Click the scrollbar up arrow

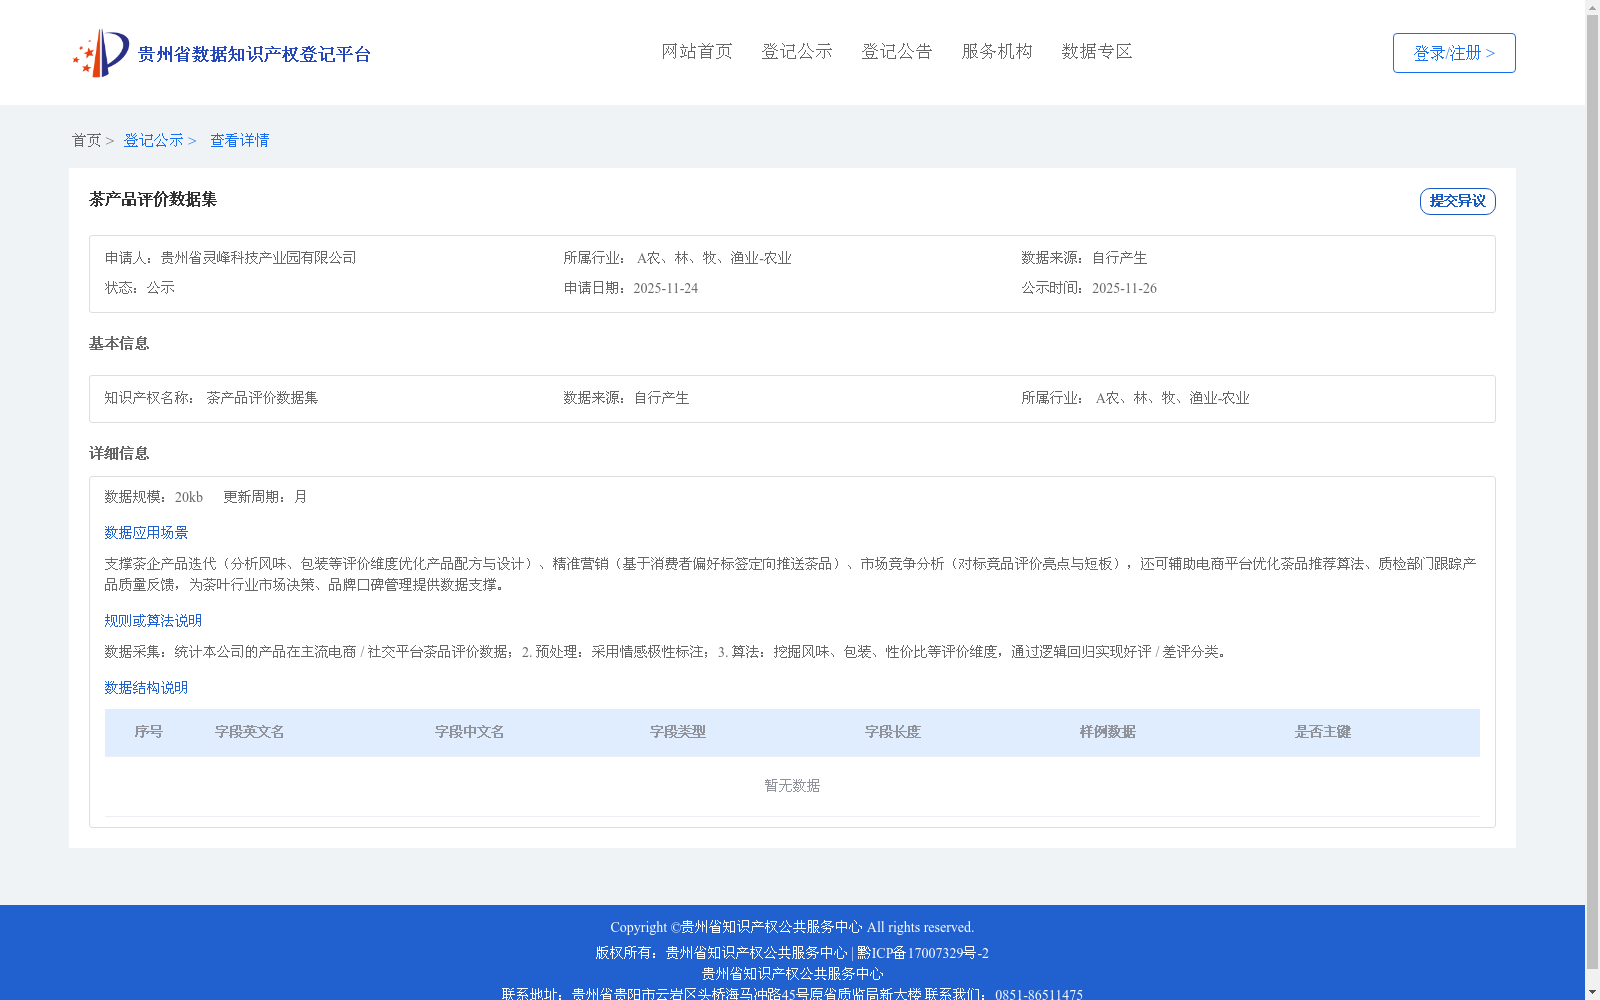(1592, 7)
